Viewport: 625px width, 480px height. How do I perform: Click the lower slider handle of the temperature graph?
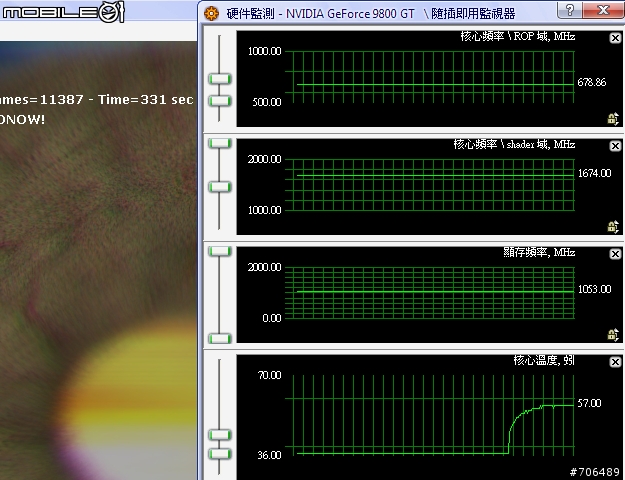tap(220, 454)
